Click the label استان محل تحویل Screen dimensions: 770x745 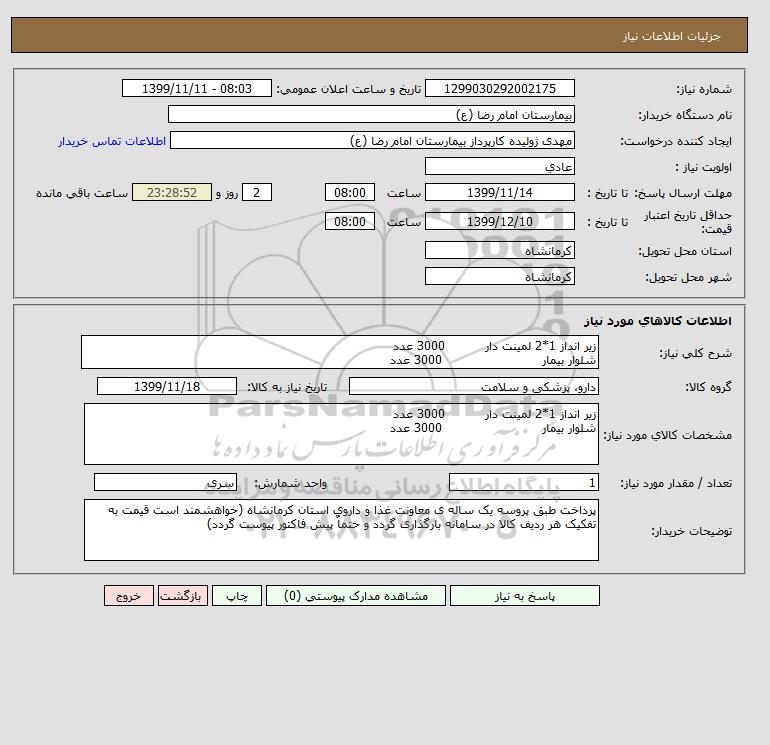pyautogui.click(x=685, y=251)
